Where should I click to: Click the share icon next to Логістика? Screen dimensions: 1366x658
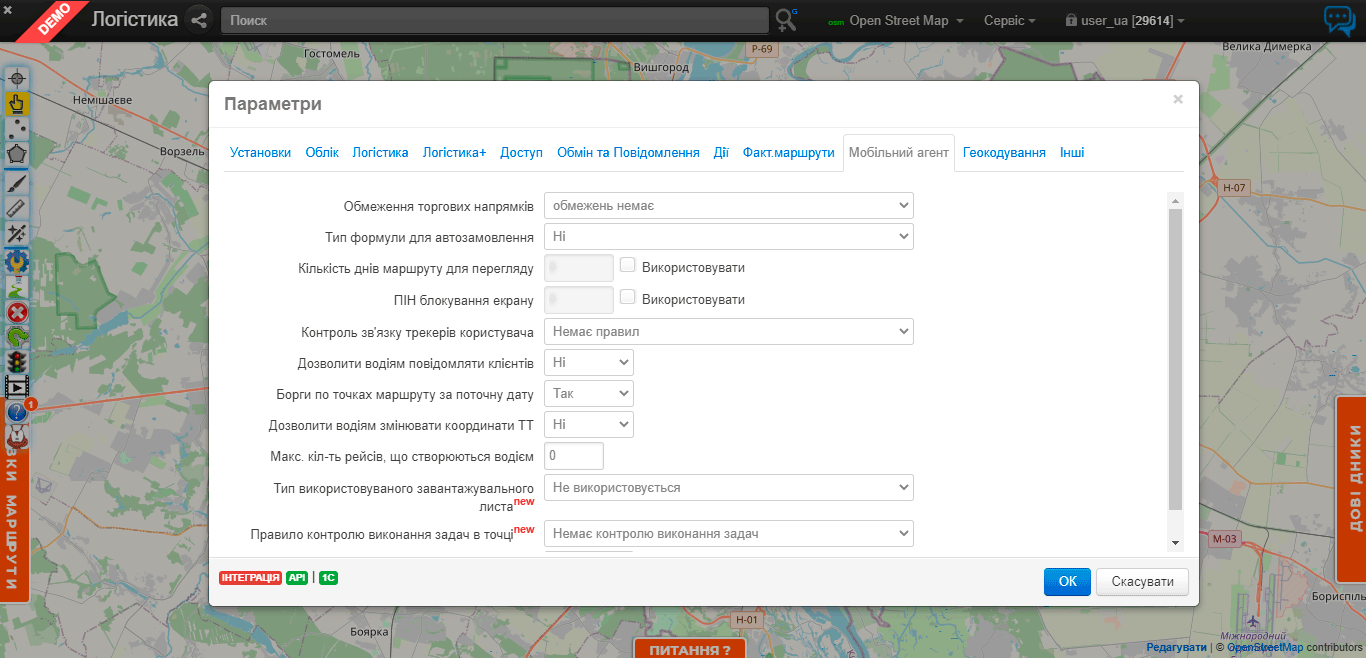199,20
